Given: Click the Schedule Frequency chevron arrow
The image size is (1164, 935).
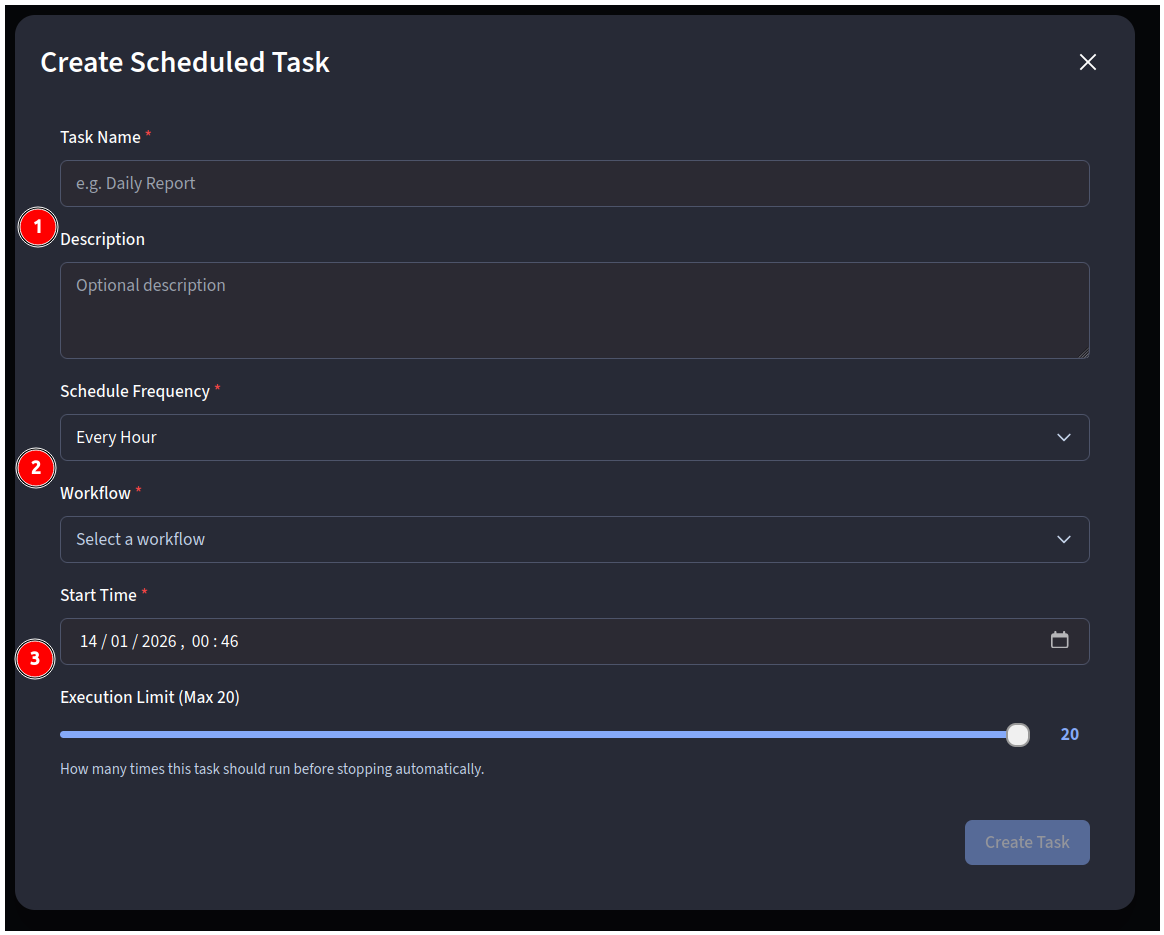Looking at the screenshot, I should coord(1064,438).
